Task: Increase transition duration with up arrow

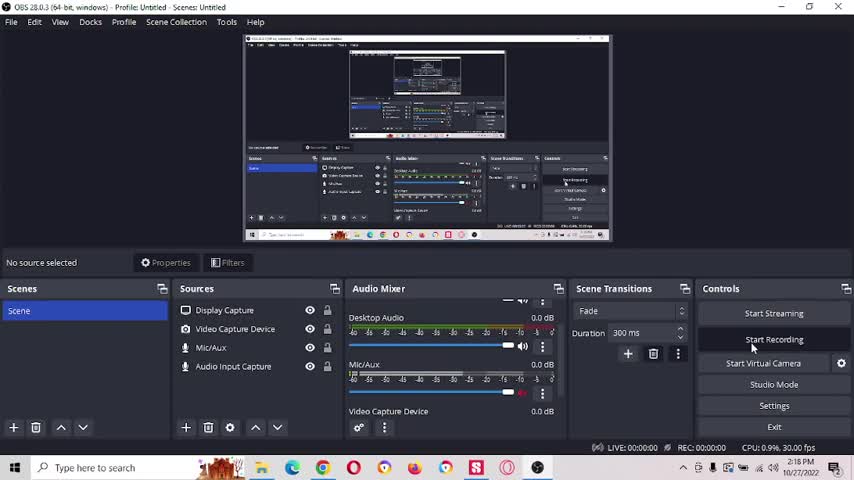Action: pyautogui.click(x=680, y=329)
